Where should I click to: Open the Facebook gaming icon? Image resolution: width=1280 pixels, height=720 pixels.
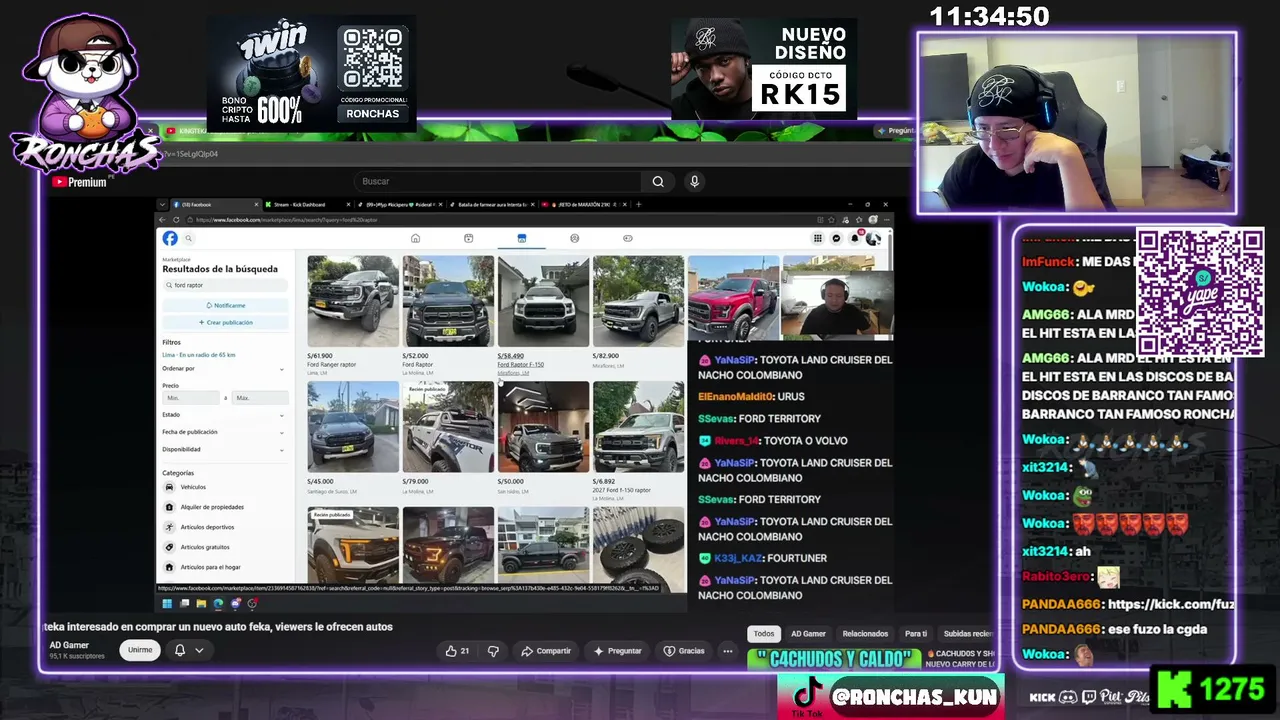point(627,238)
